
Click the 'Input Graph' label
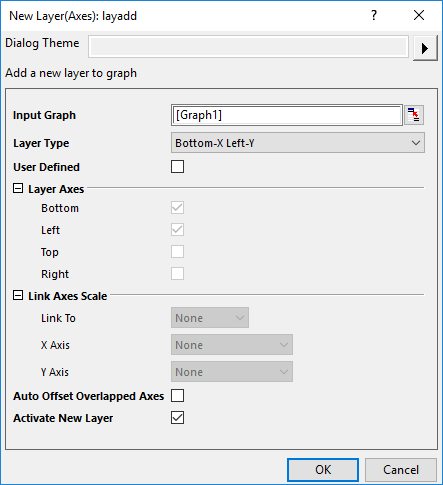(44, 115)
